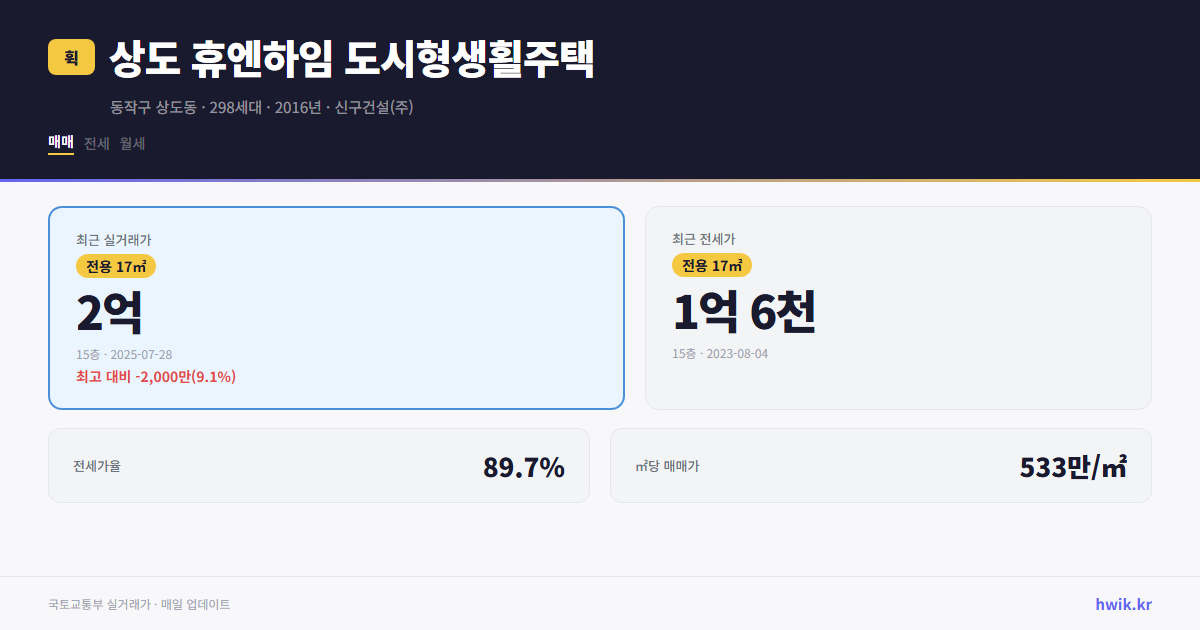
Task: Click the 최고 대비 -2,000만(9.1%) text
Action: (155, 377)
